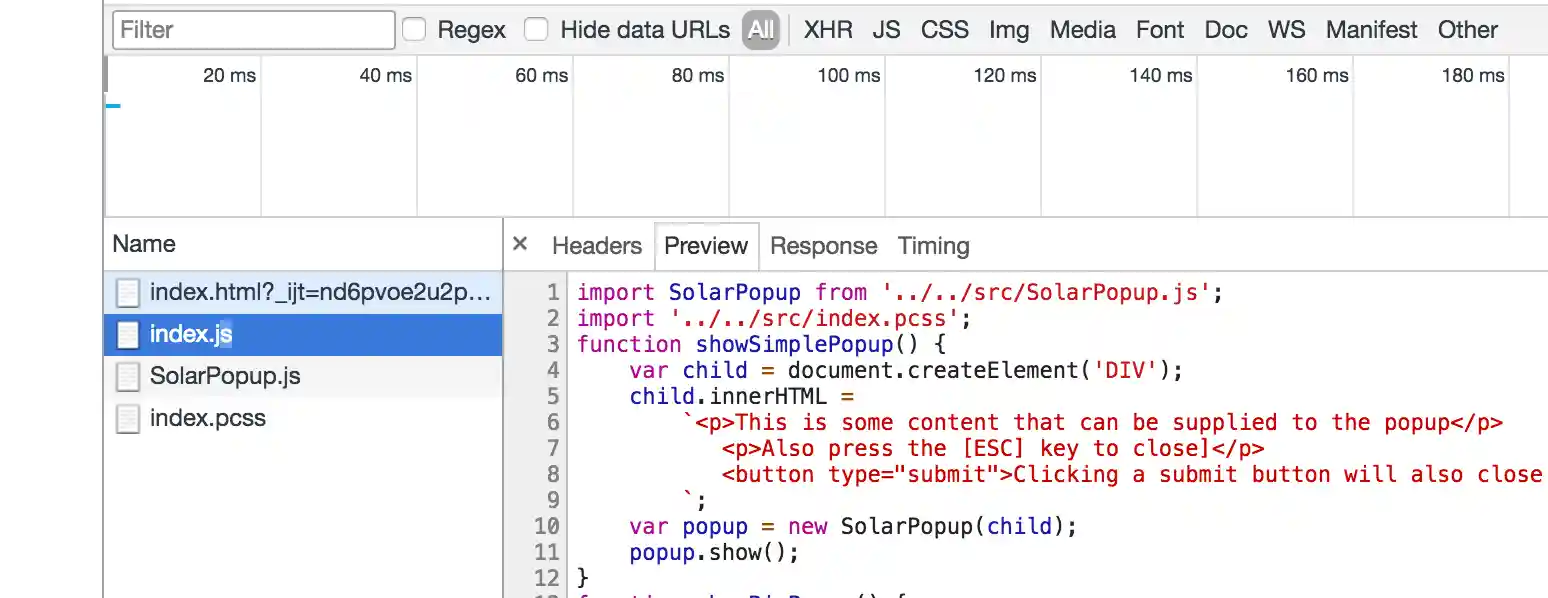Image resolution: width=1548 pixels, height=598 pixels.
Task: Click the SolarPopup.js file icon
Action: point(127,376)
